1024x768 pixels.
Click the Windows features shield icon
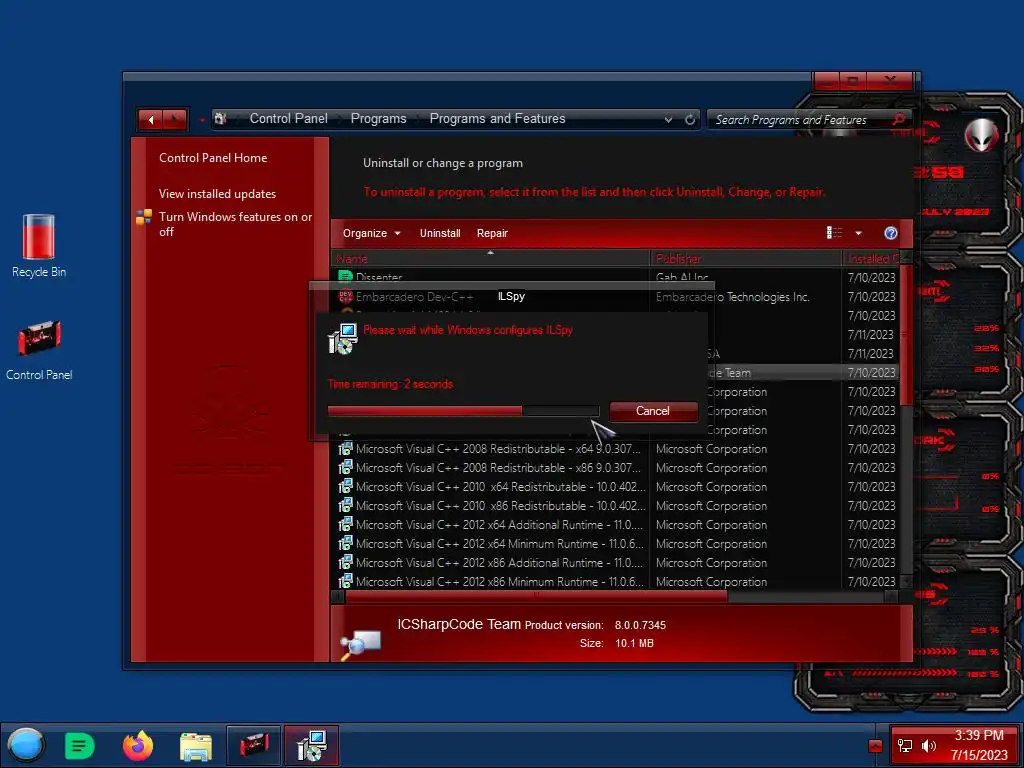coord(144,217)
